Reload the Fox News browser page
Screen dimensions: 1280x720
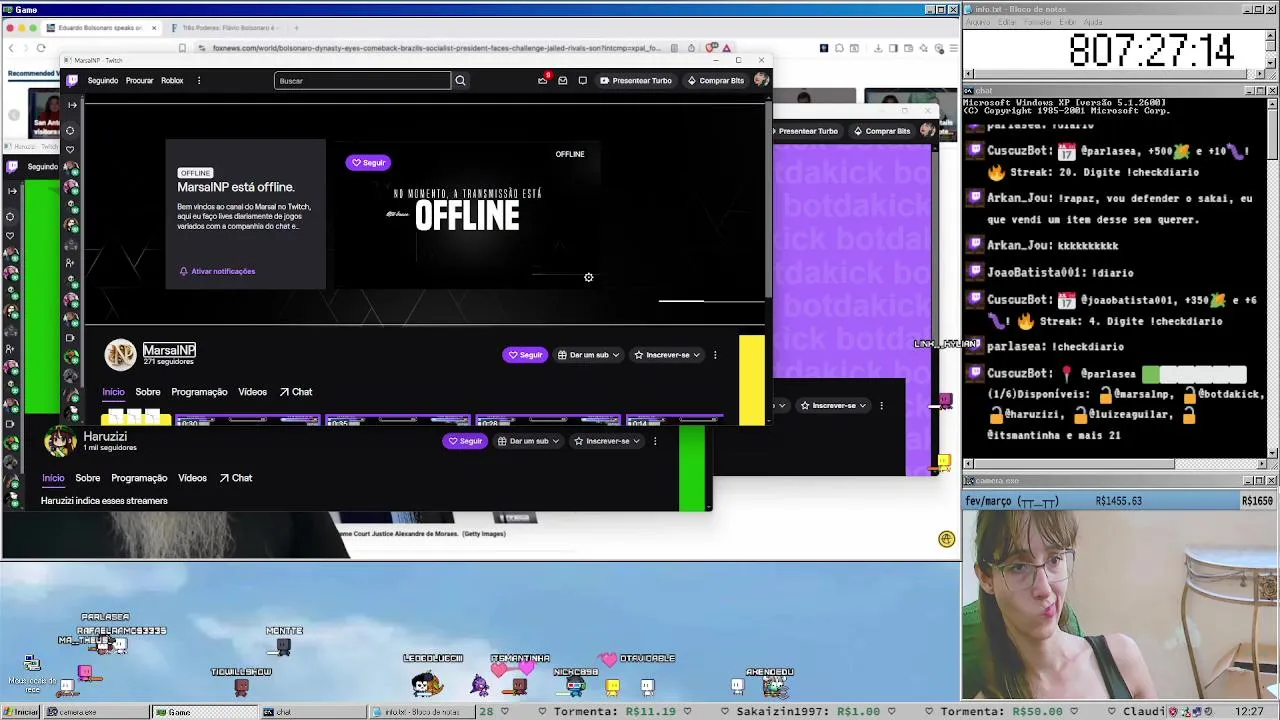tap(41, 48)
